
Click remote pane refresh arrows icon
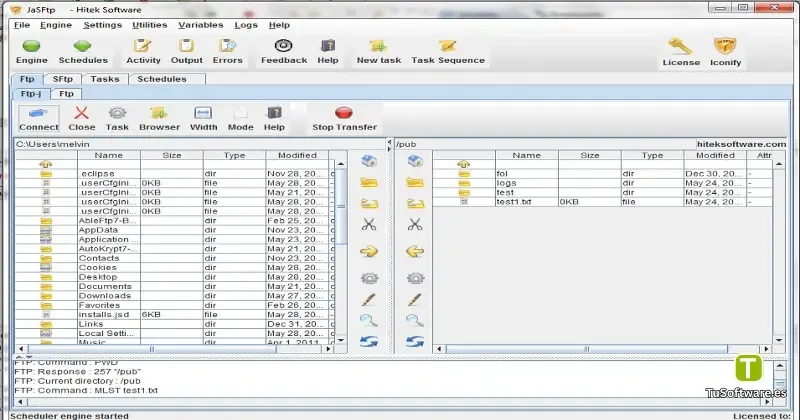(415, 342)
